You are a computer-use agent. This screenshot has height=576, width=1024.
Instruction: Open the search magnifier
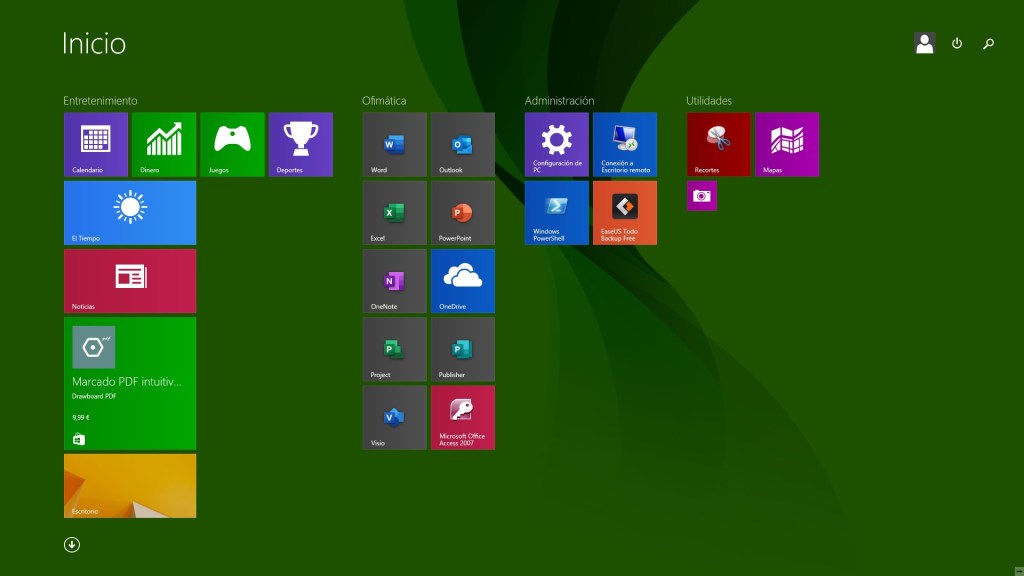click(x=988, y=43)
